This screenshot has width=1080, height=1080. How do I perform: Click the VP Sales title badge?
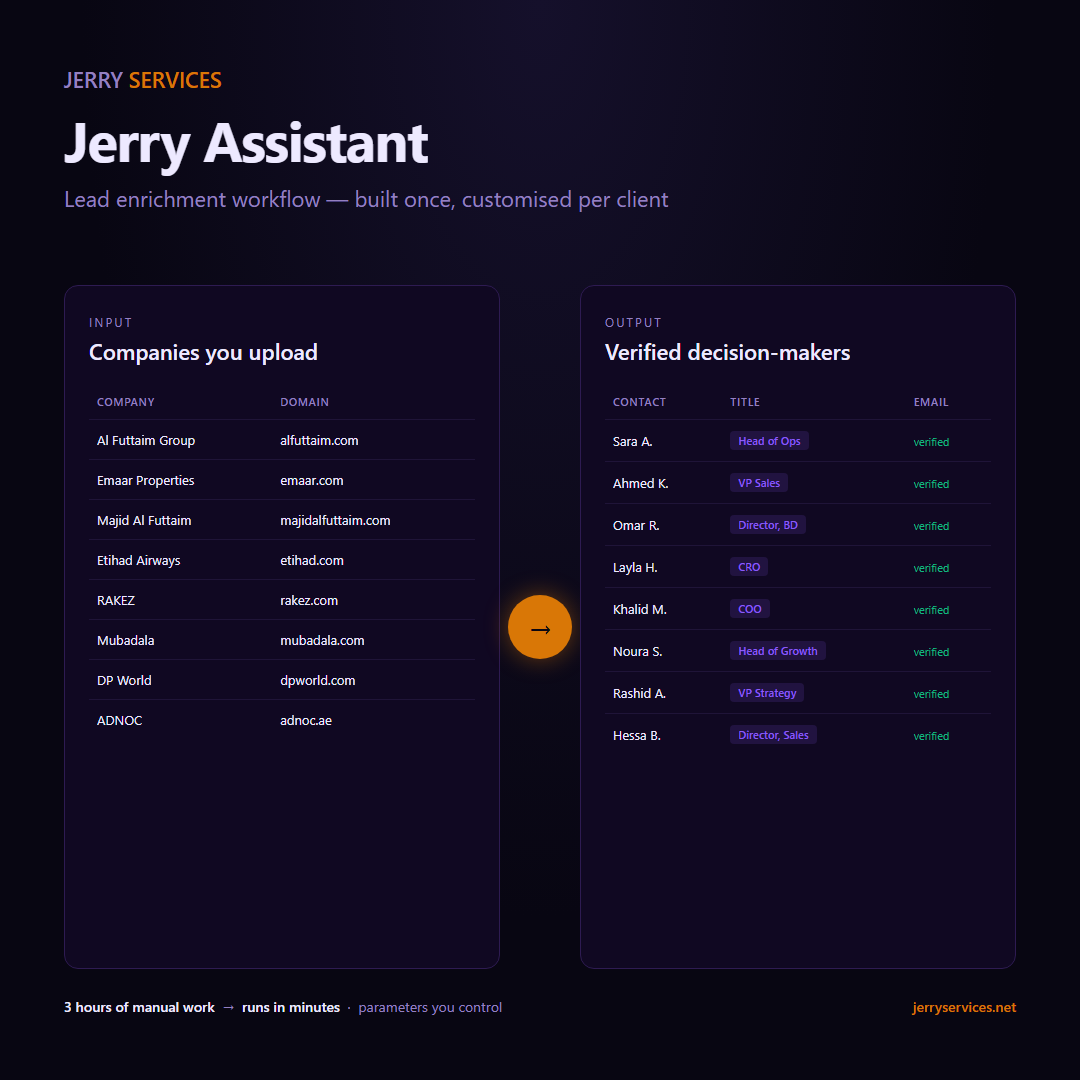(x=758, y=483)
